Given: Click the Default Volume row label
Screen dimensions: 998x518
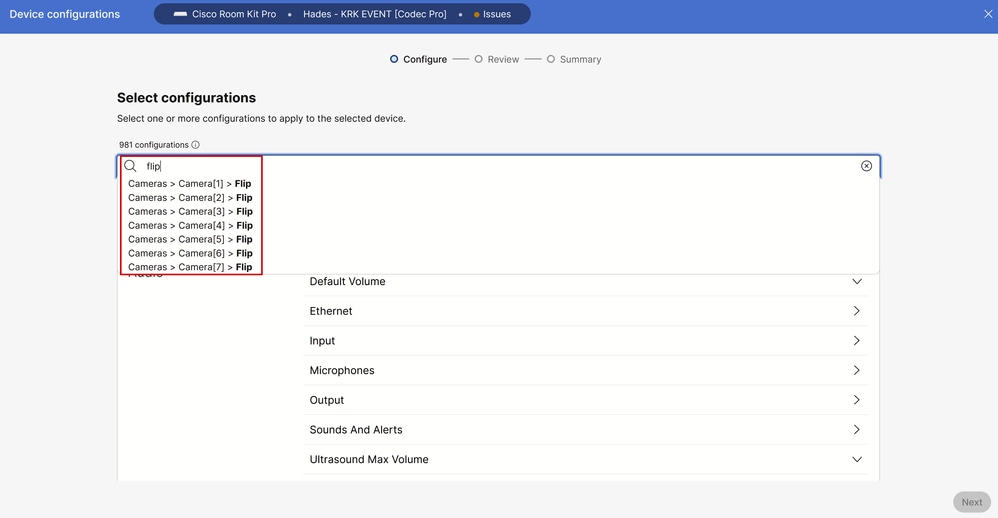Looking at the screenshot, I should tap(348, 281).
